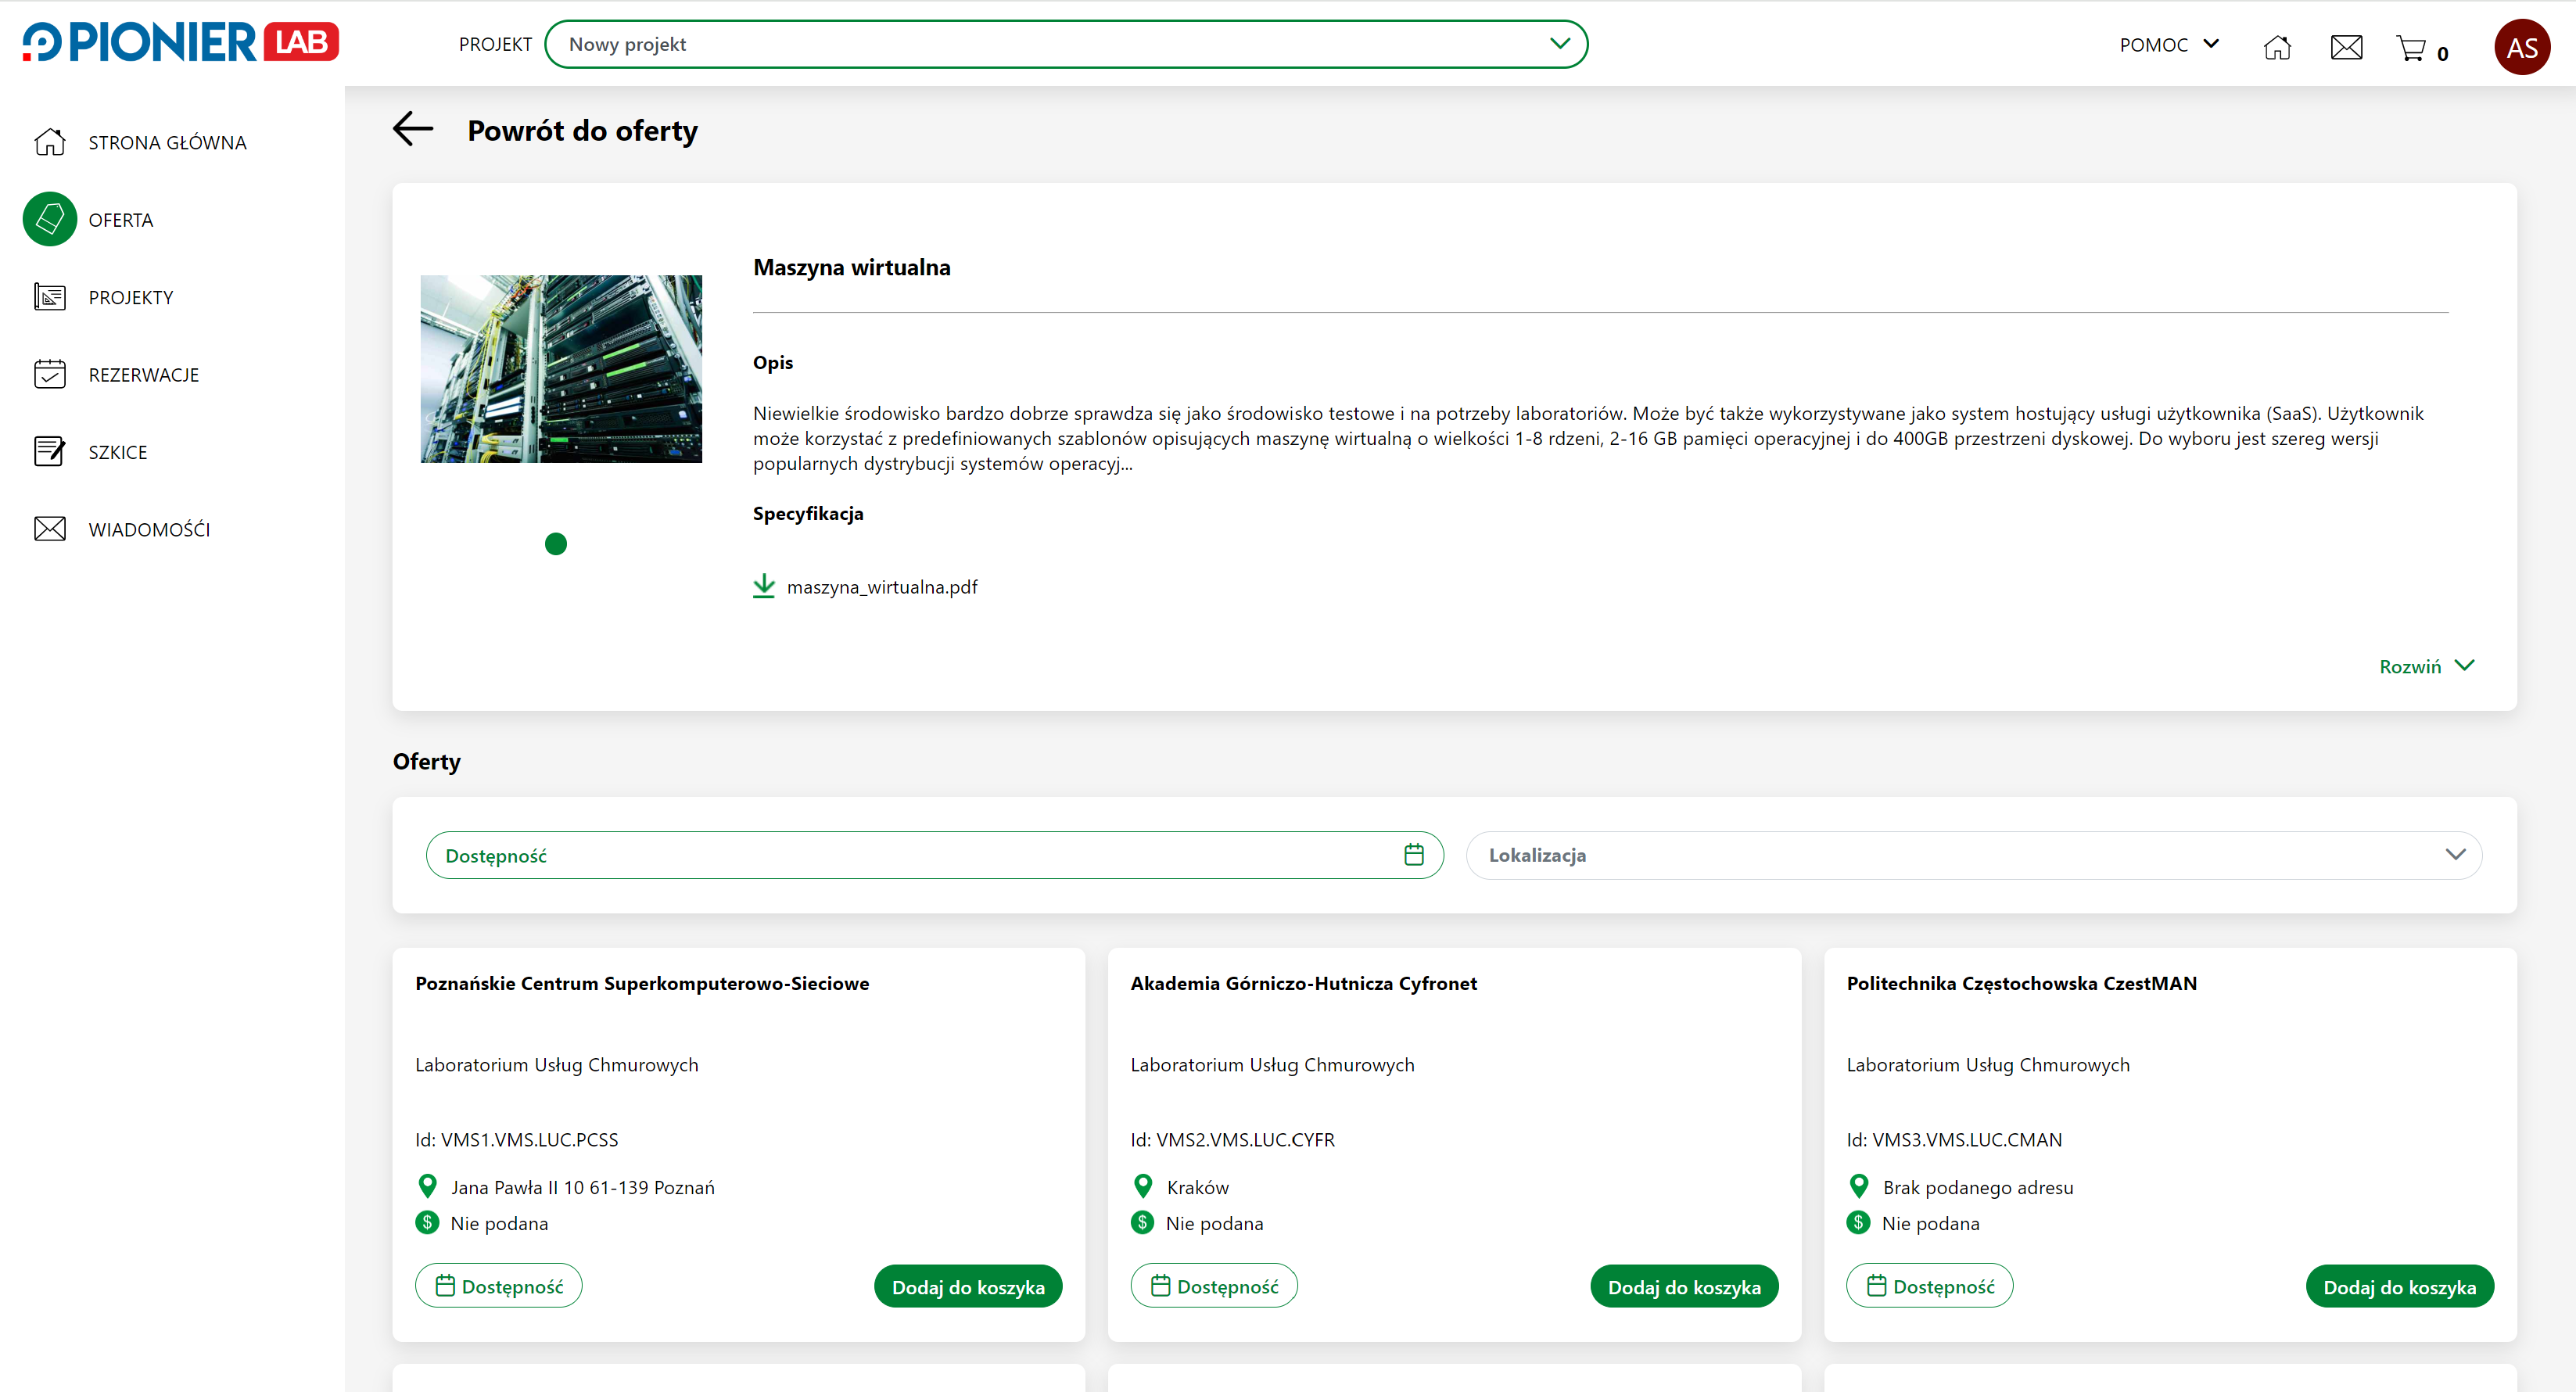This screenshot has width=2576, height=1392.
Task: Open the shopping cart icon
Action: tap(2411, 48)
